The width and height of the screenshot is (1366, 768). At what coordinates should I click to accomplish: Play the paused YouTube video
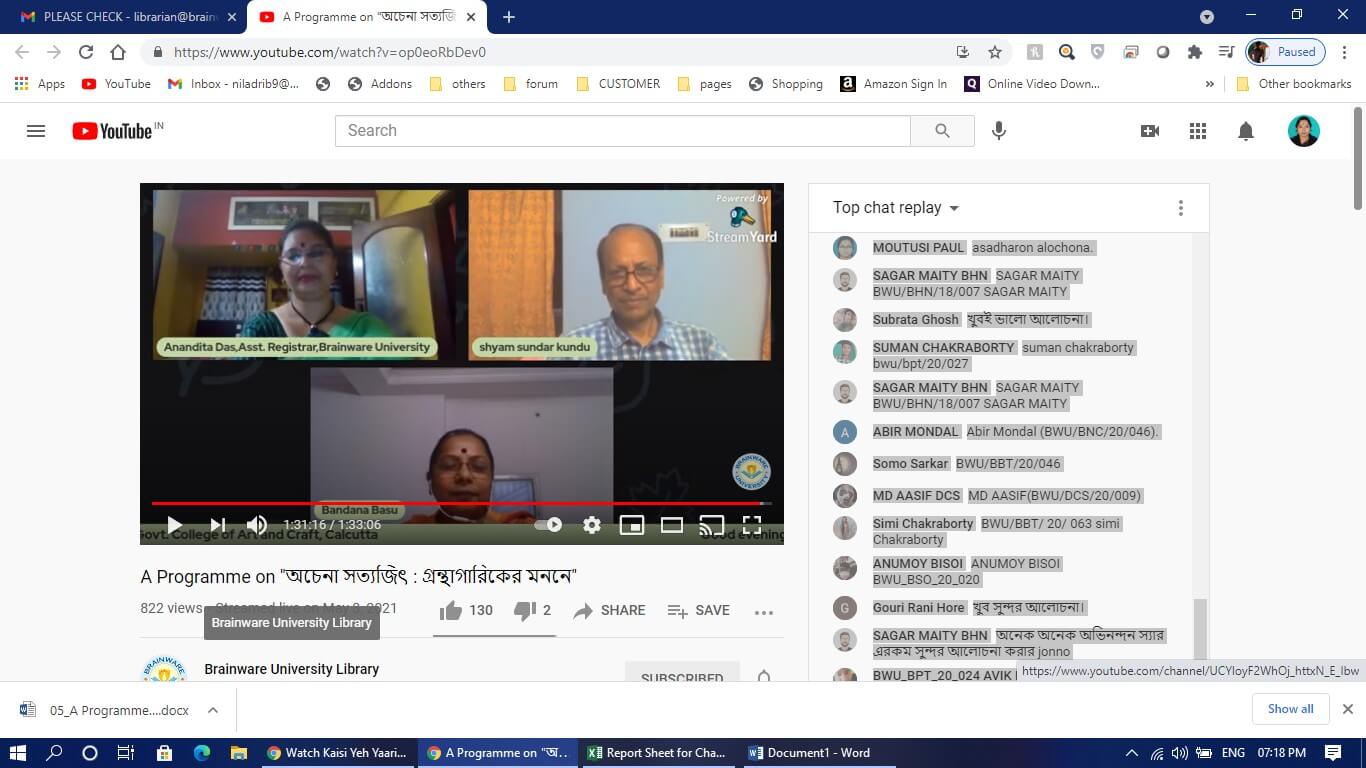tap(174, 525)
